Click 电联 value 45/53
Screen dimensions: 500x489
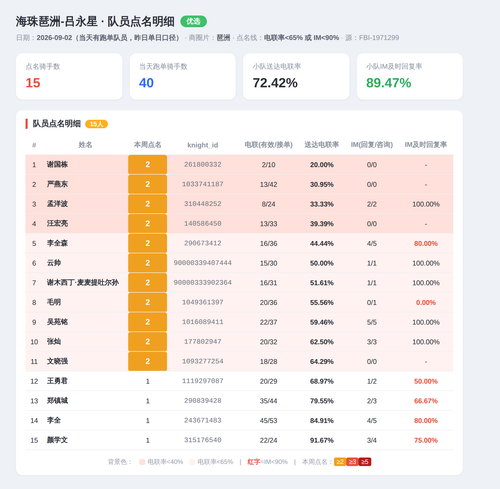point(268,420)
